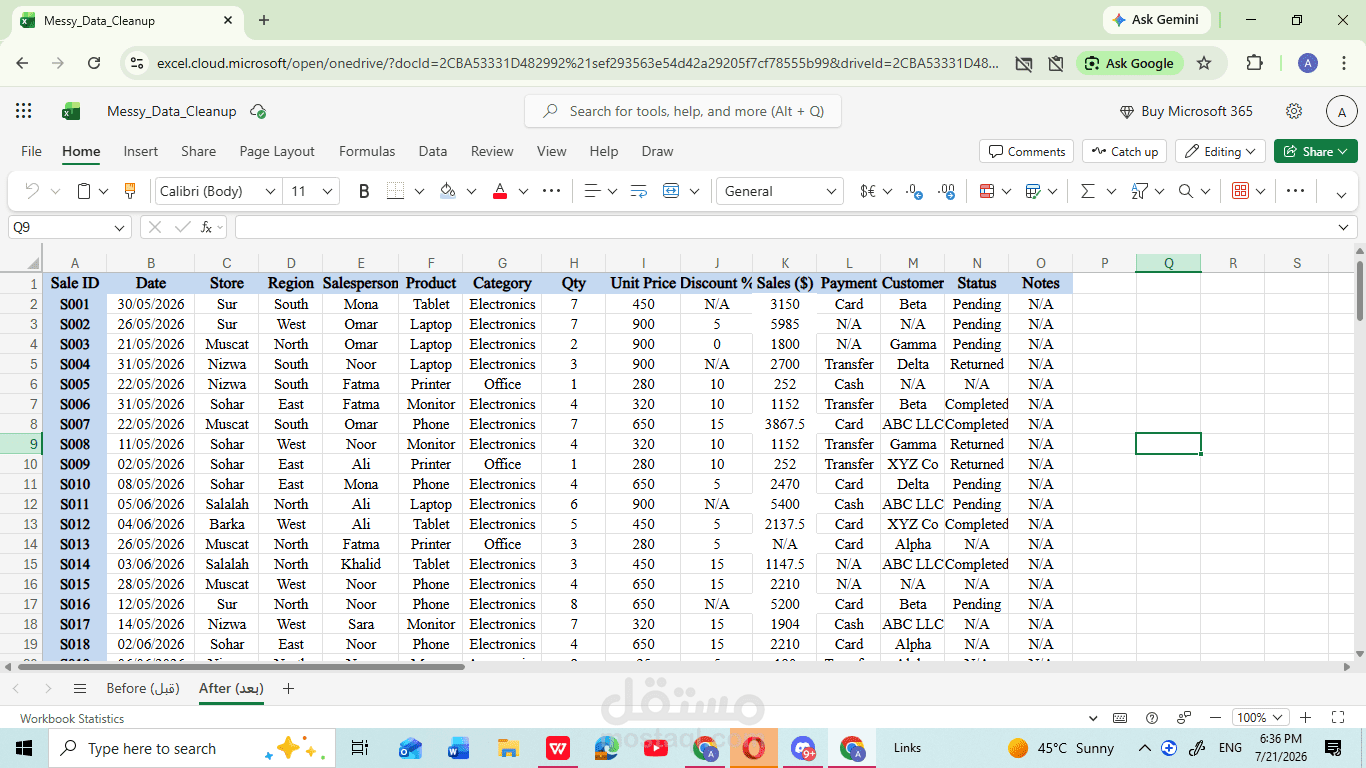Screen dimensions: 1366x768
Task: Open more font options ellipsis
Action: [552, 191]
